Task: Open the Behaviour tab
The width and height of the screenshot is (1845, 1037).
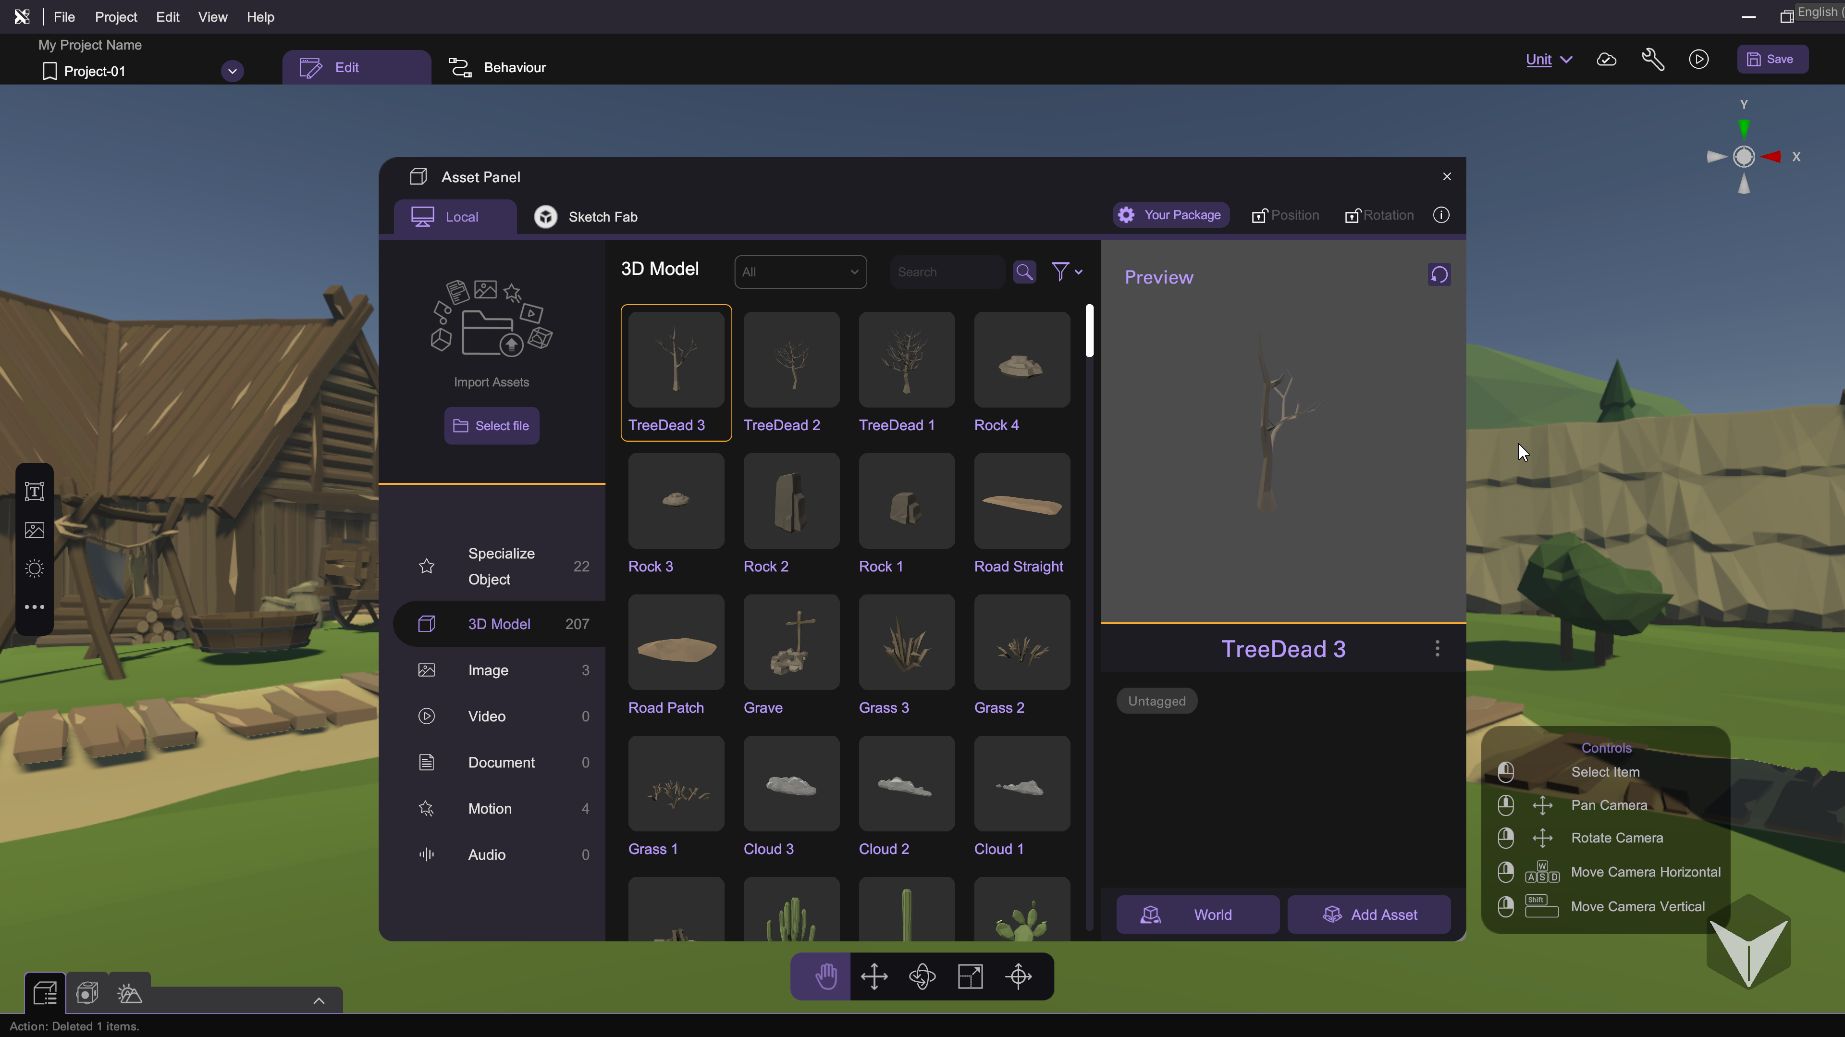Action: pyautogui.click(x=497, y=68)
